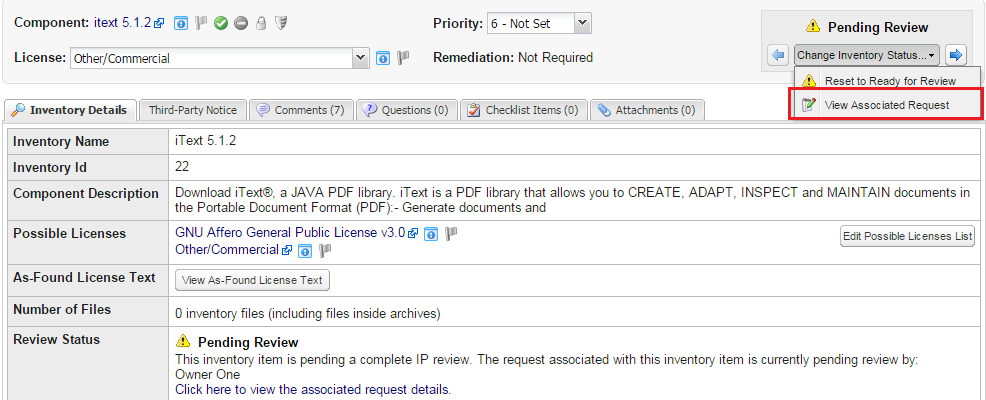This screenshot has width=986, height=400.
Task: Open the info icon beside the GNU Affero license
Action: (x=431, y=234)
